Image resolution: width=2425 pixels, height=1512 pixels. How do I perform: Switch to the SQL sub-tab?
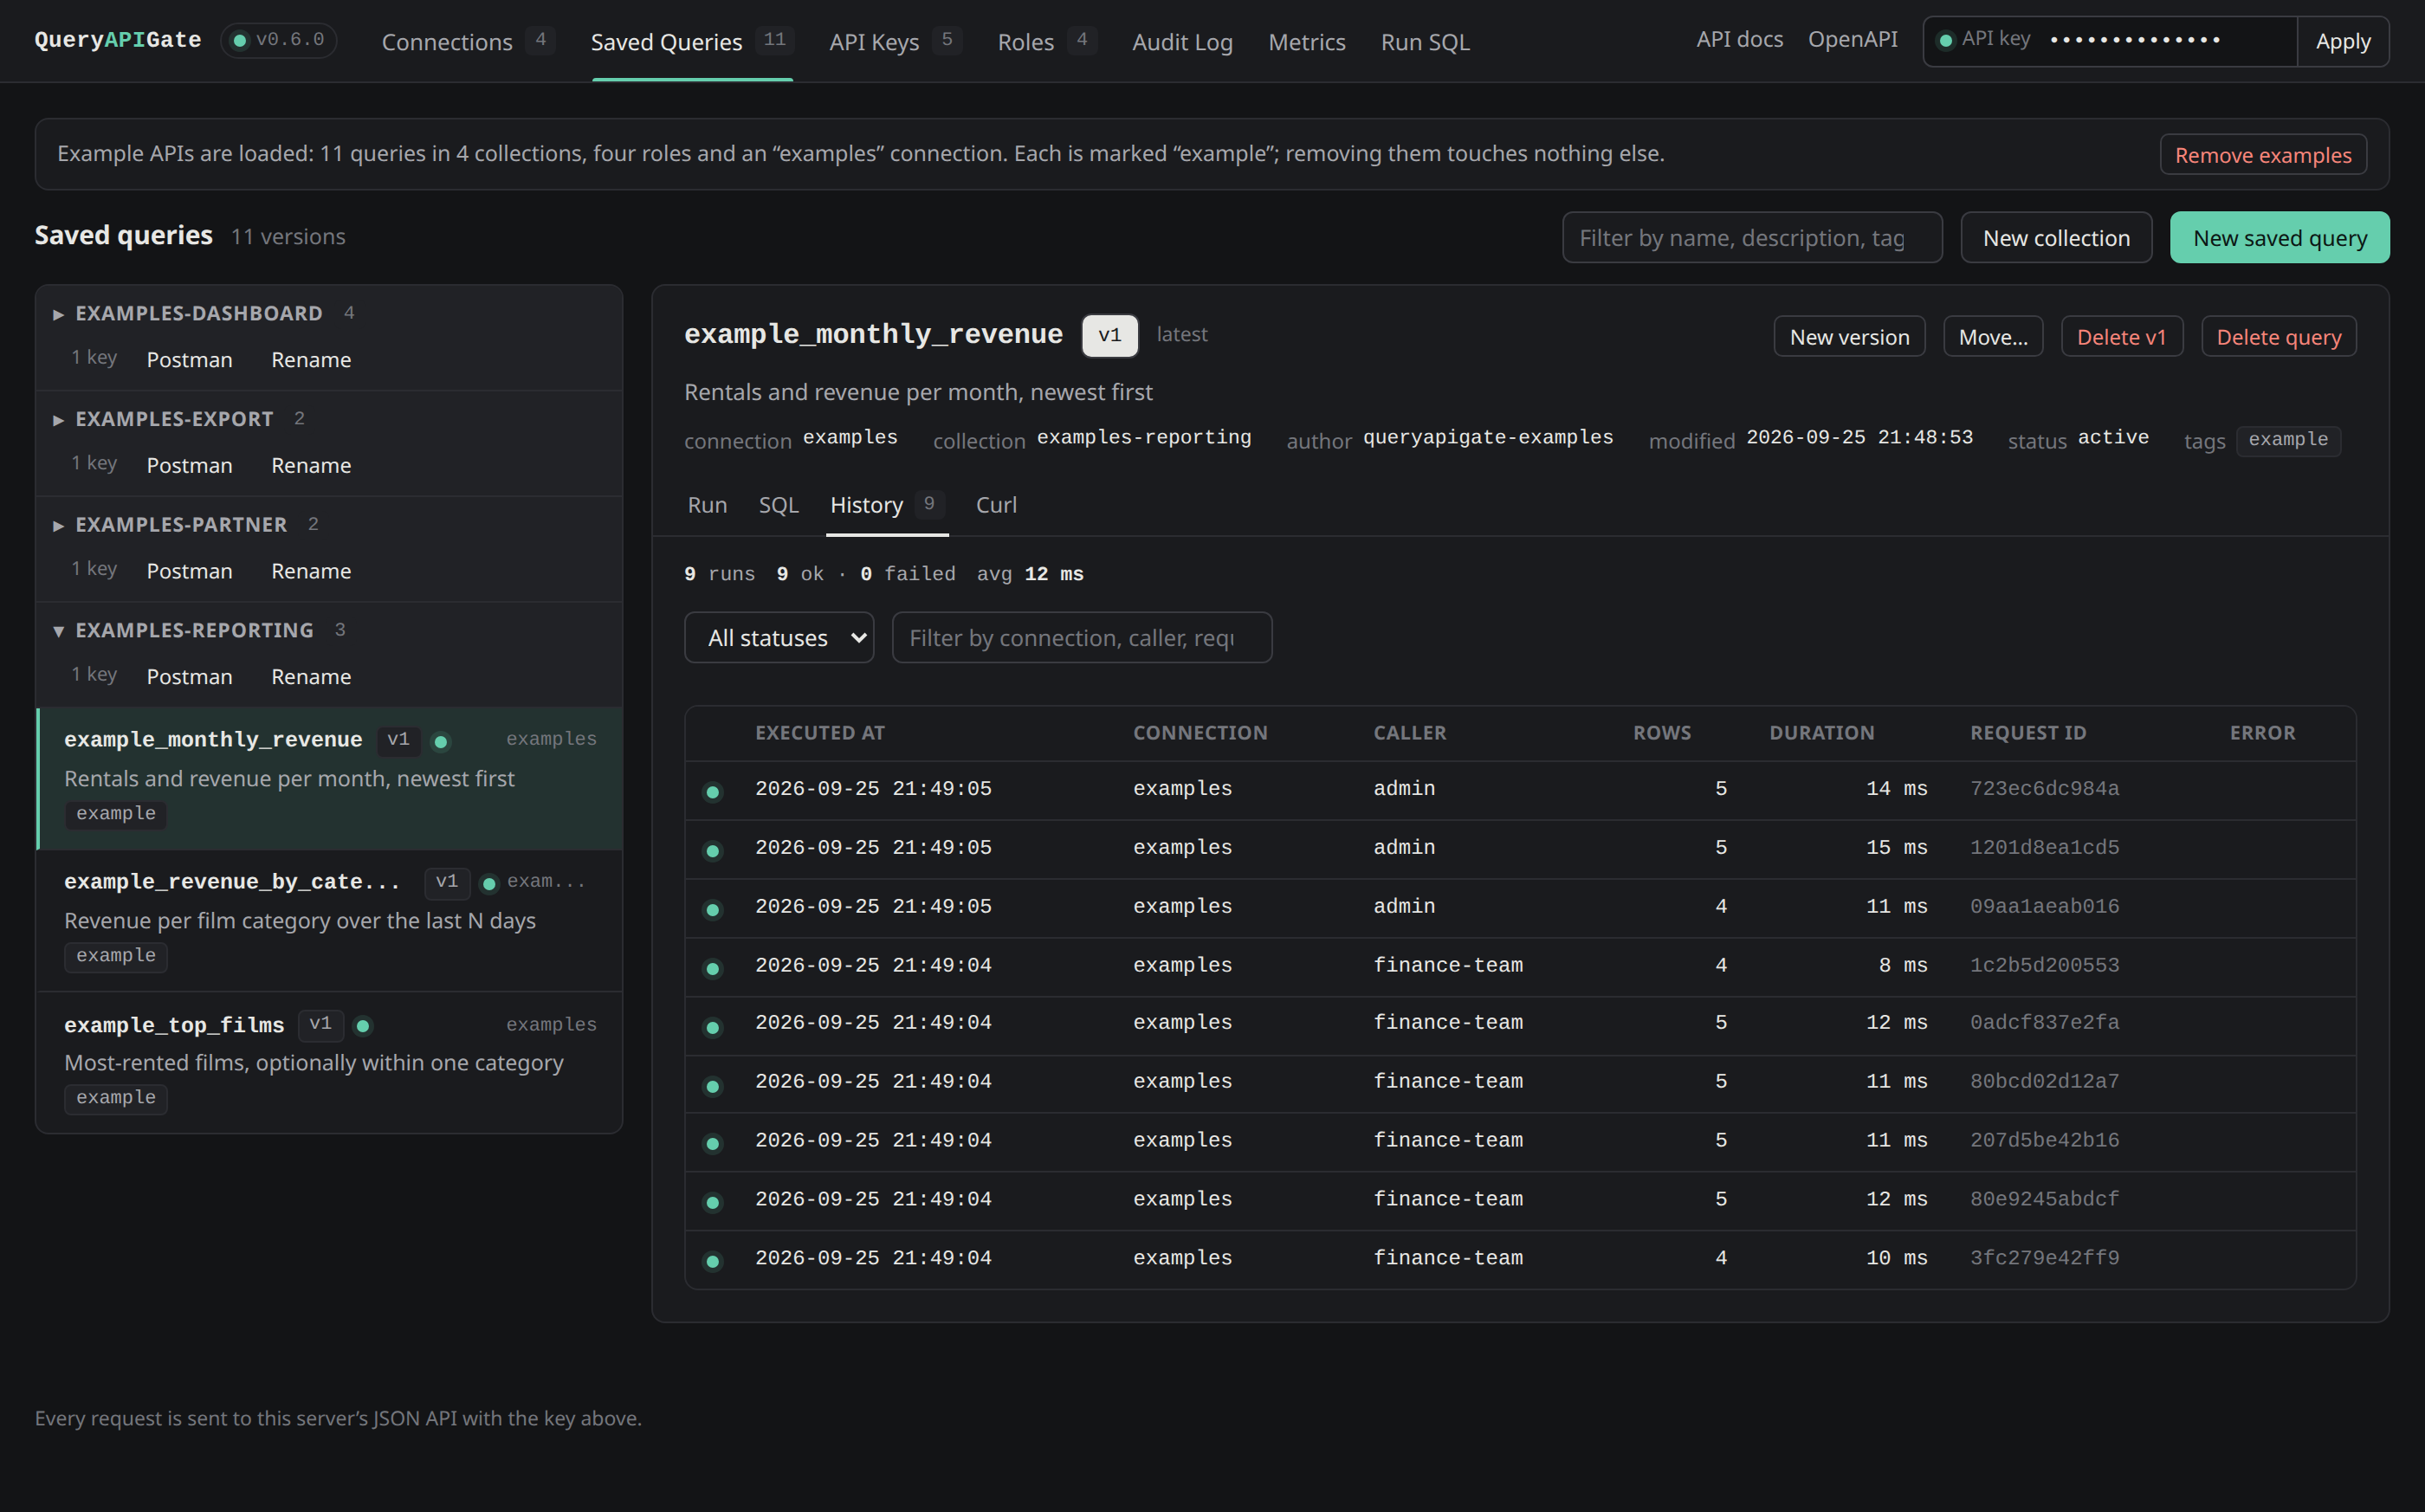[778, 505]
